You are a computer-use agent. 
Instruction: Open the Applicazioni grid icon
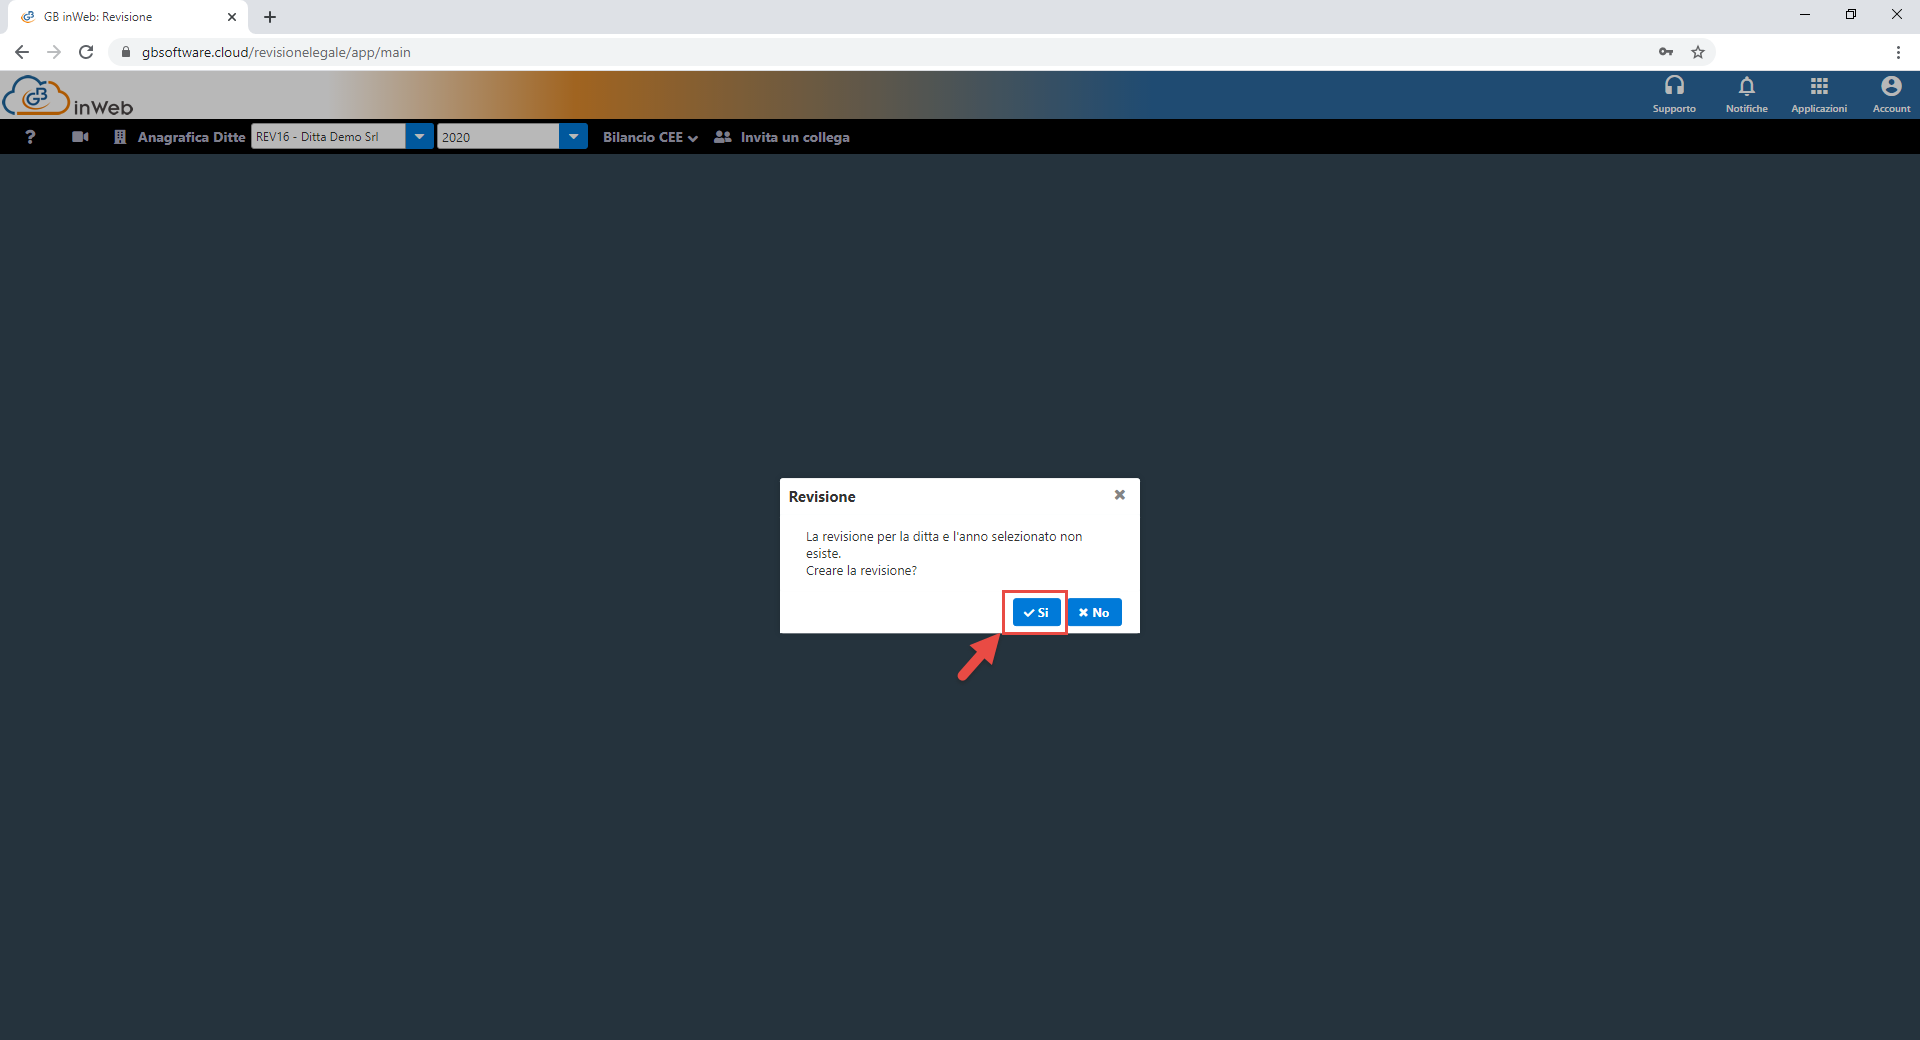click(x=1819, y=95)
